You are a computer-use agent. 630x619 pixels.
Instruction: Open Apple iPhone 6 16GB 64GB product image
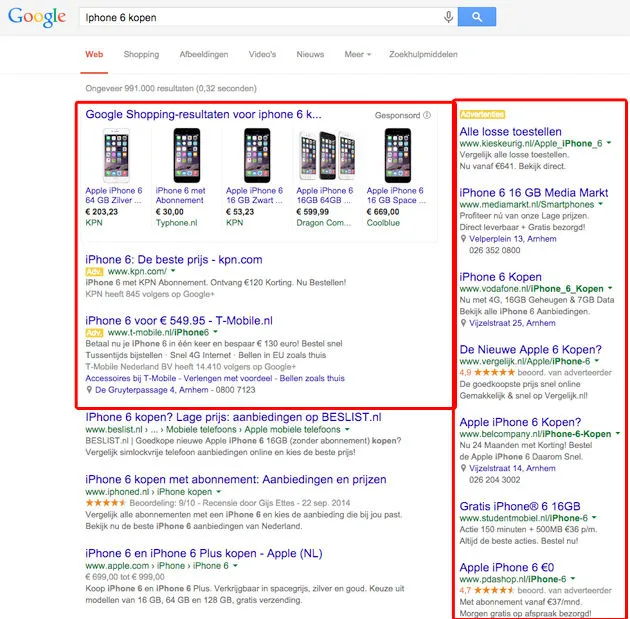pyautogui.click(x=327, y=155)
